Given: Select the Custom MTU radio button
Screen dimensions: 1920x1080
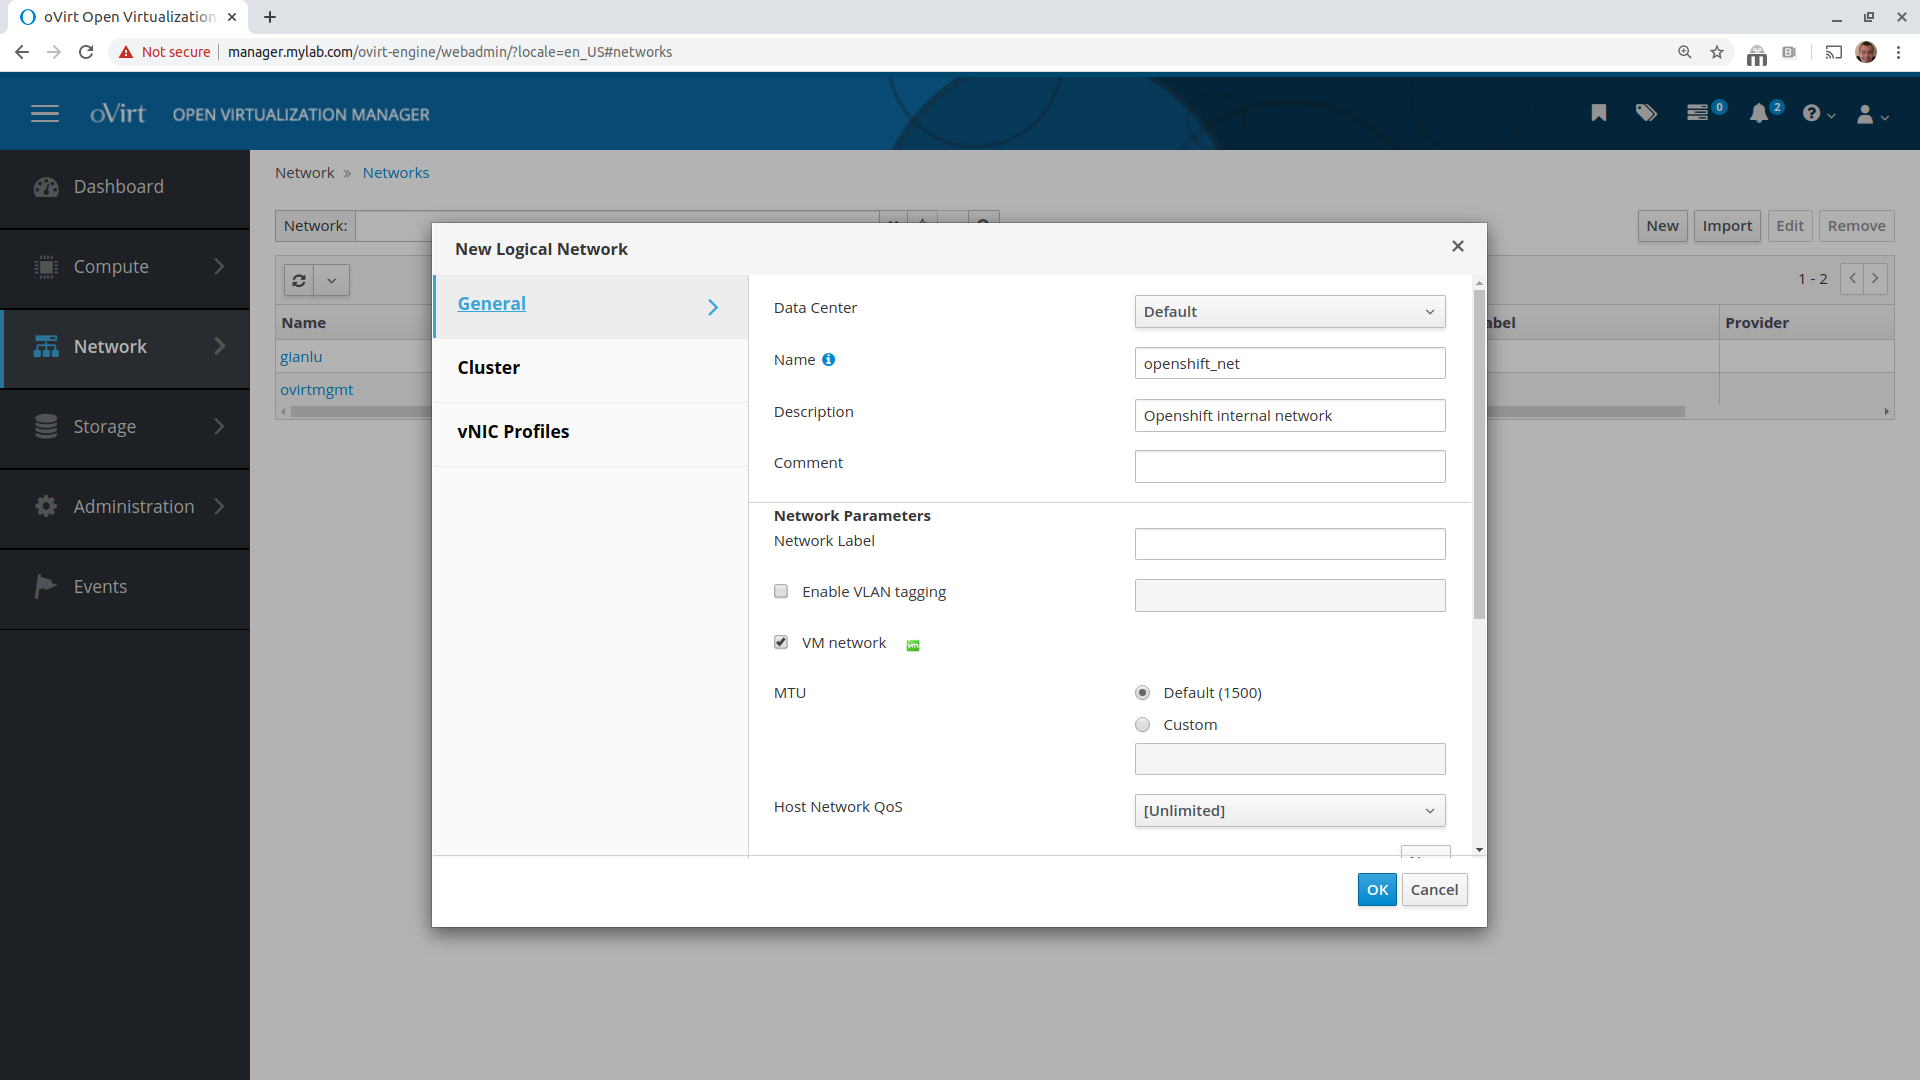Looking at the screenshot, I should 1143,725.
